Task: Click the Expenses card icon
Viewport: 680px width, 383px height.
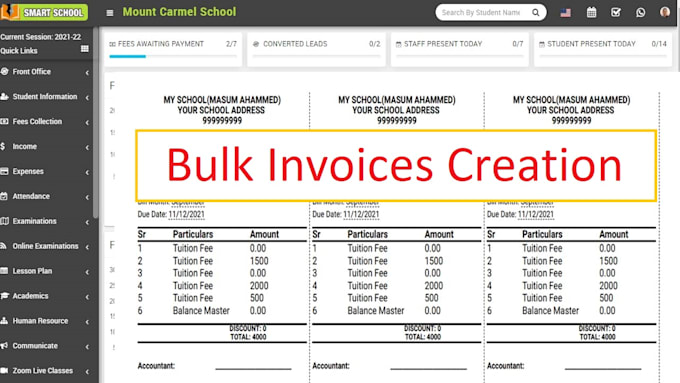Action: (x=4, y=171)
